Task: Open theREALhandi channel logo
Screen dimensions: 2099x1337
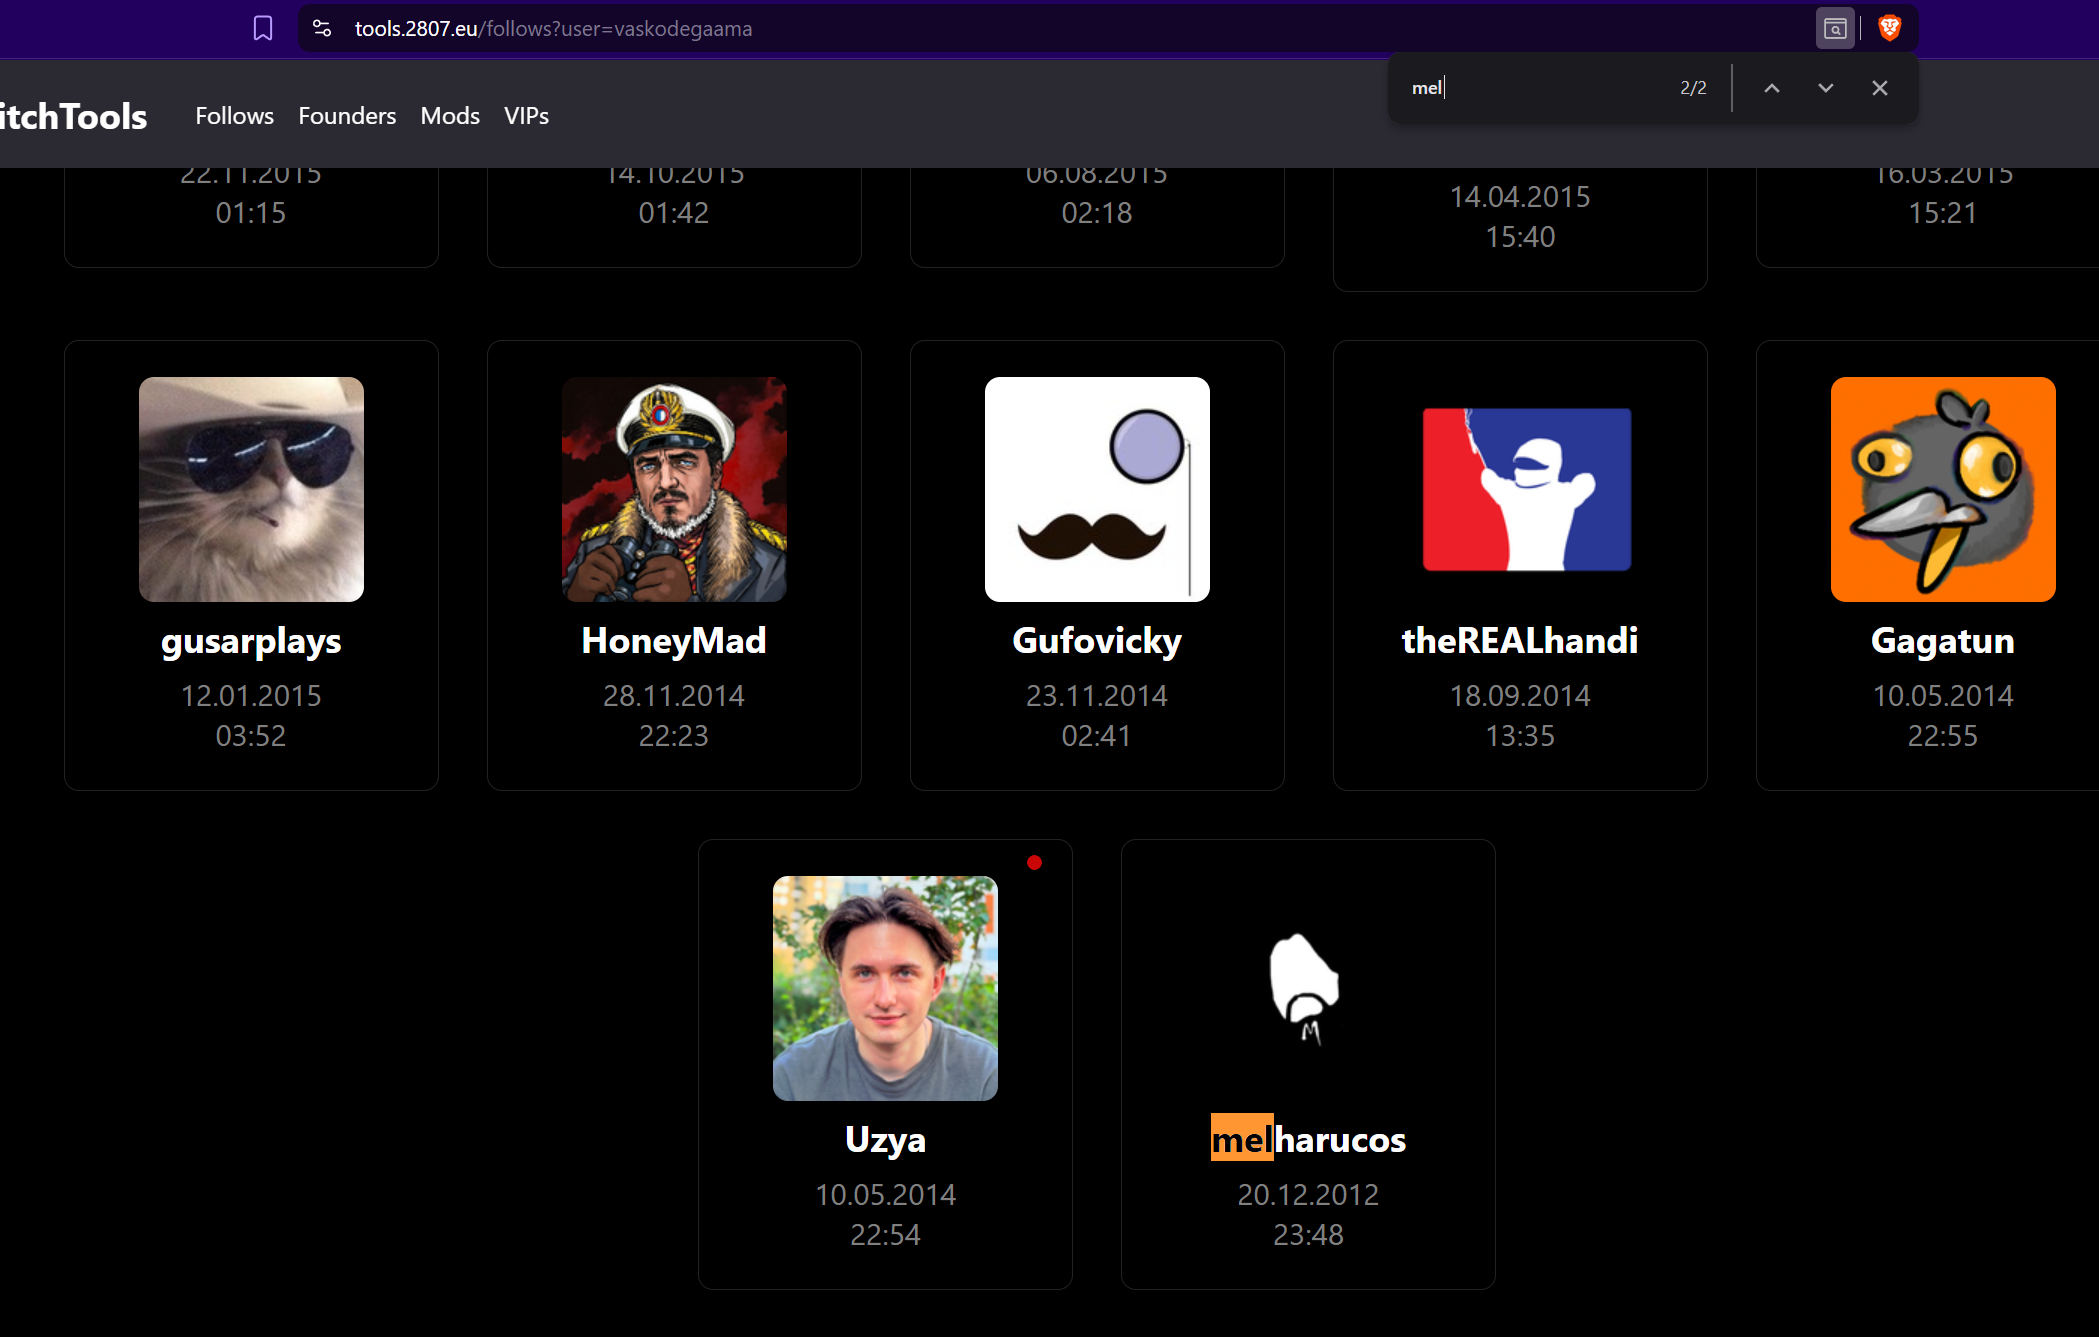Action: (1526, 489)
